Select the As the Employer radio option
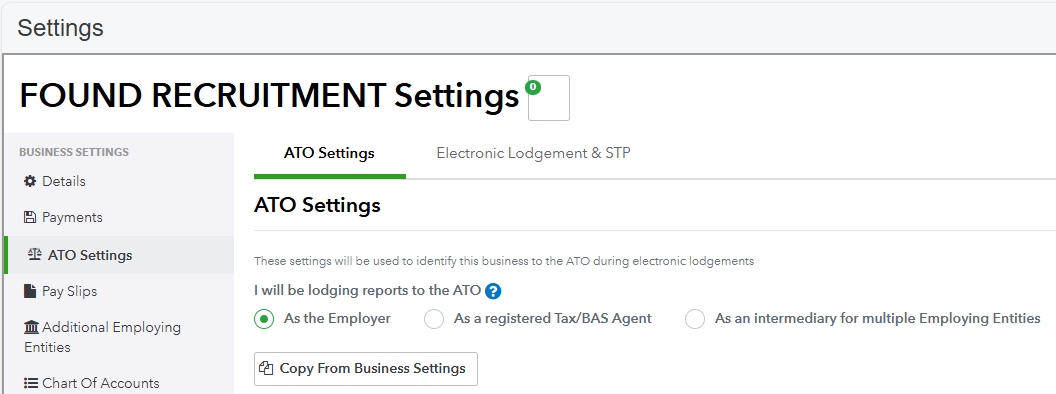 (264, 319)
